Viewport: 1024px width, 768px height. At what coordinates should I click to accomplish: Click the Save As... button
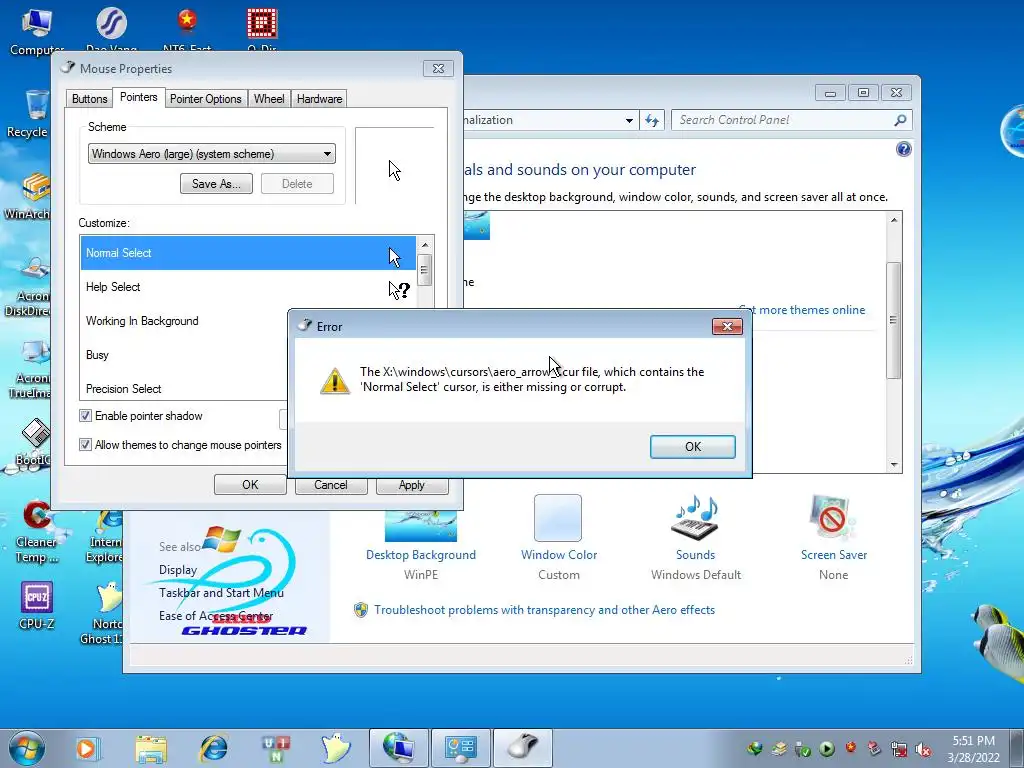point(216,184)
